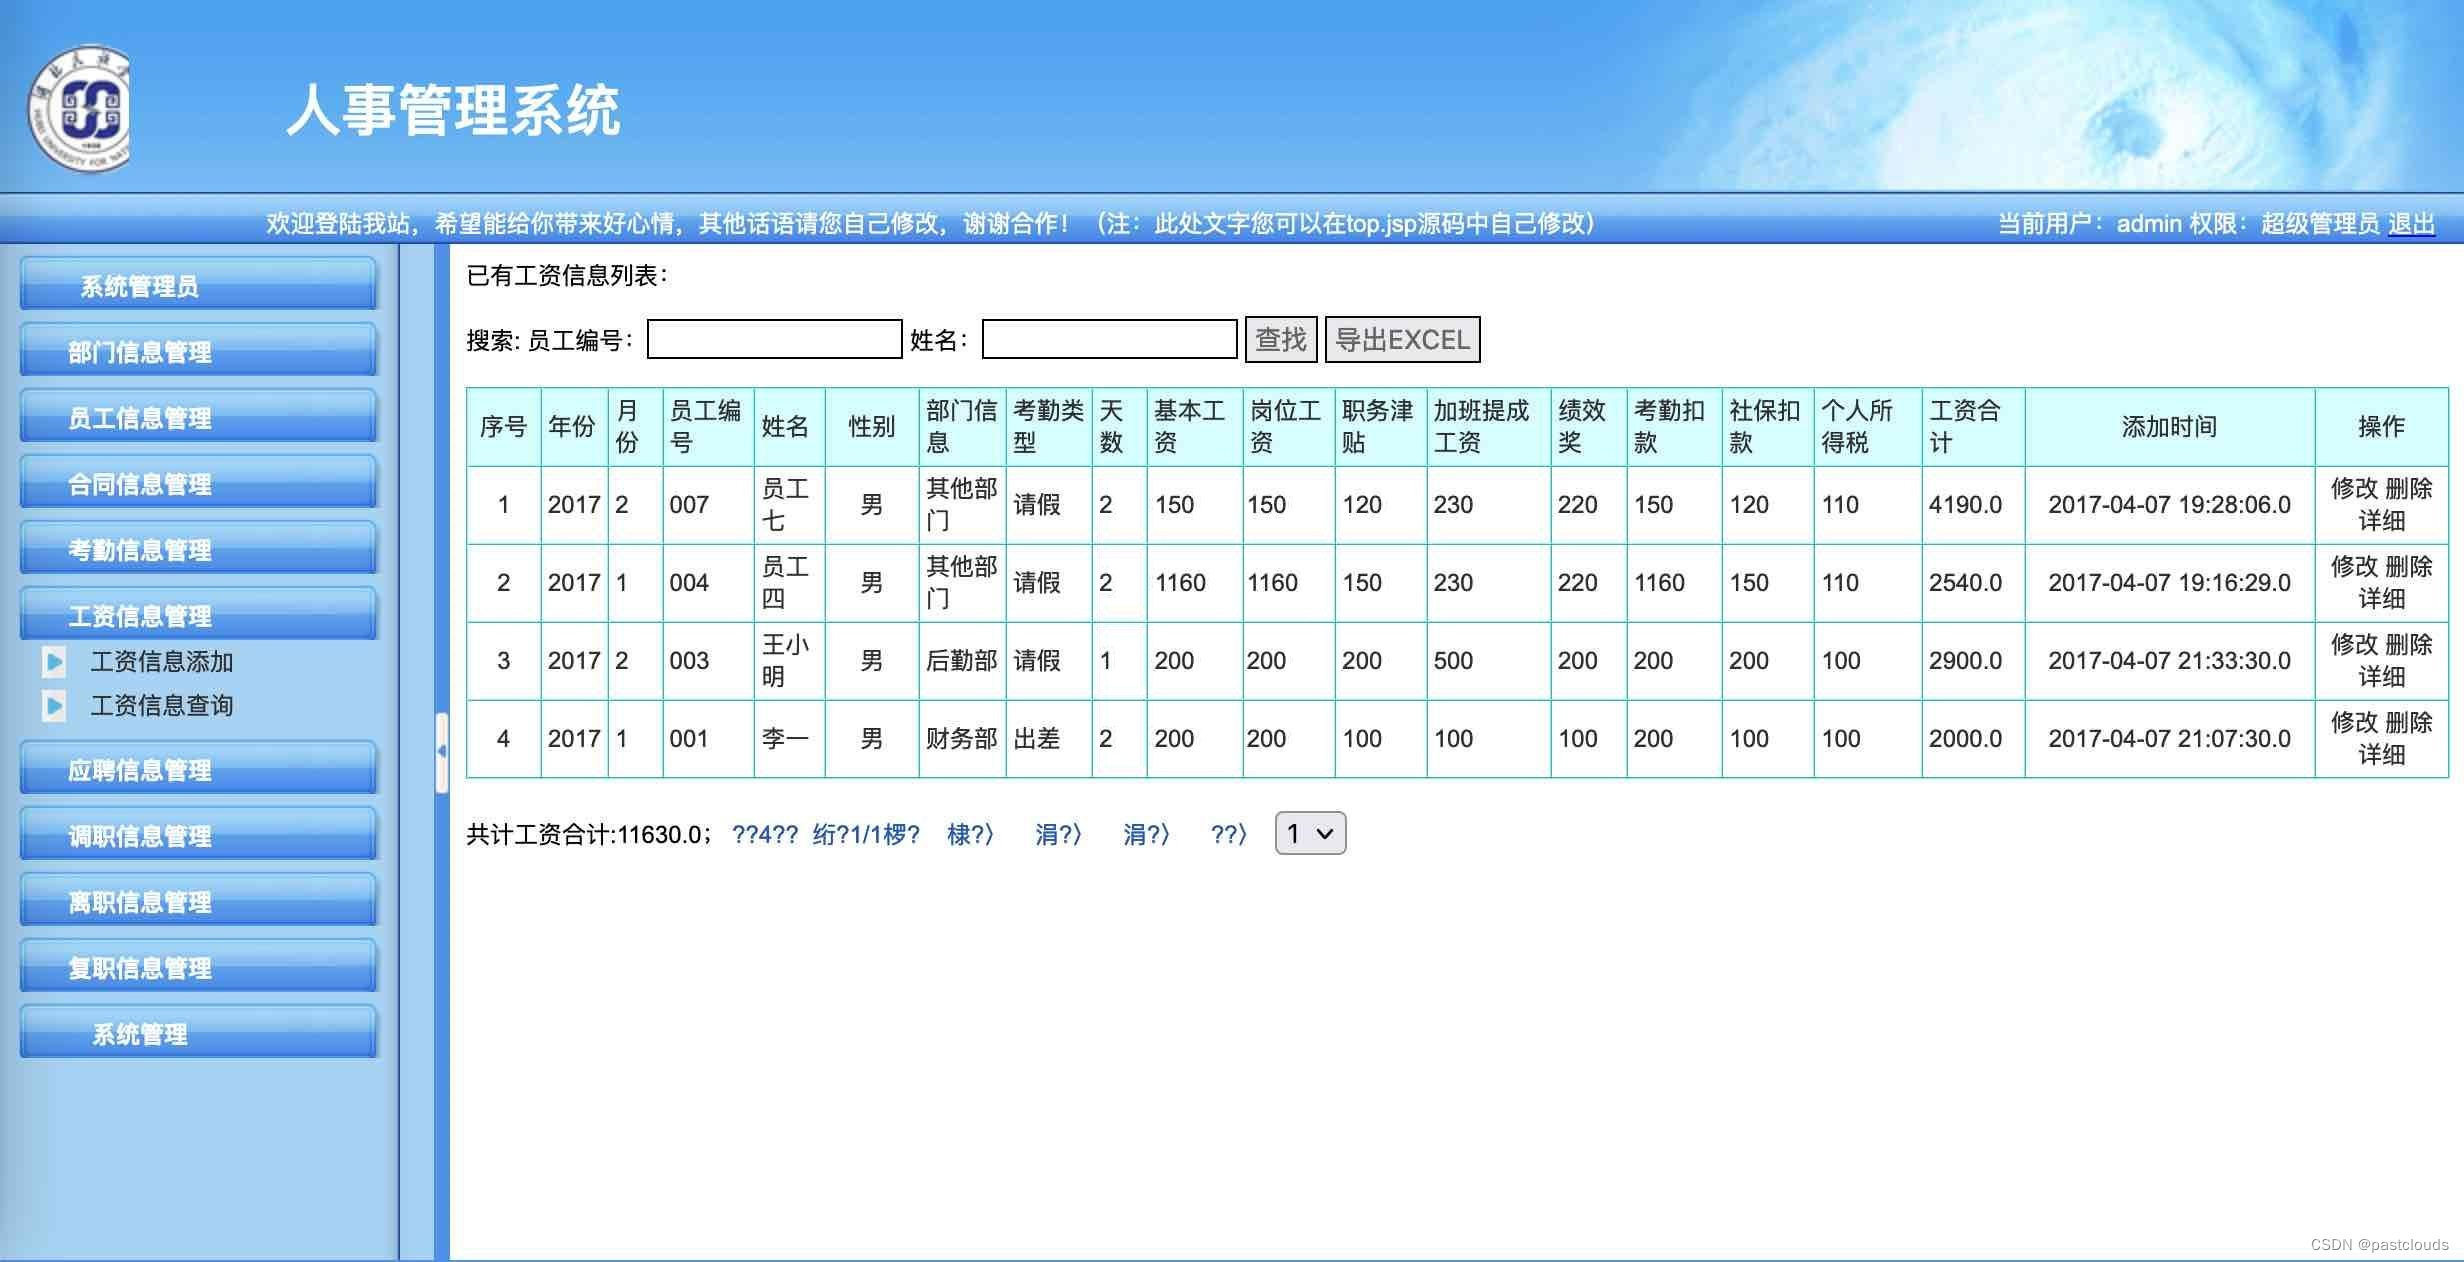Click the 查找 search button
Screen dimensions: 2464x1262
click(1280, 340)
